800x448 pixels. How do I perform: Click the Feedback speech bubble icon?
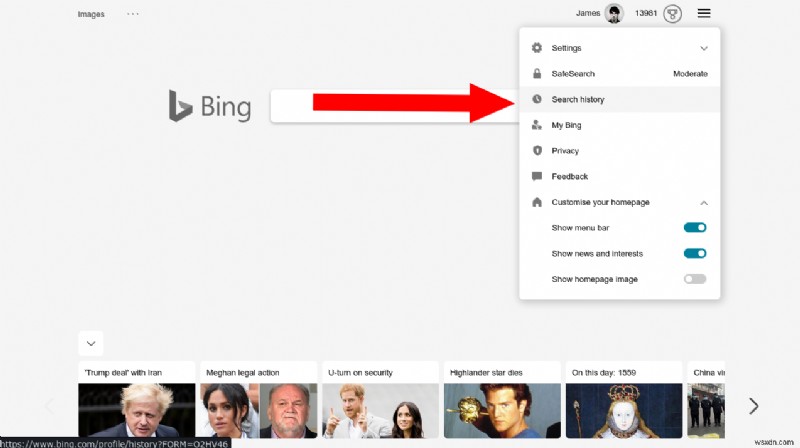[537, 176]
